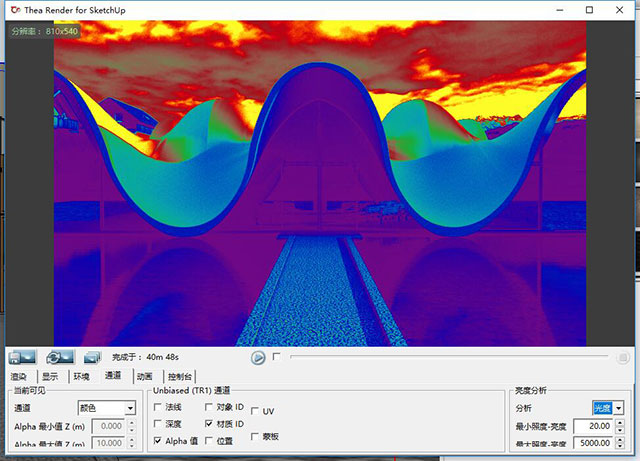
Task: Disable the Alpha 值 checkbox
Action: point(158,441)
